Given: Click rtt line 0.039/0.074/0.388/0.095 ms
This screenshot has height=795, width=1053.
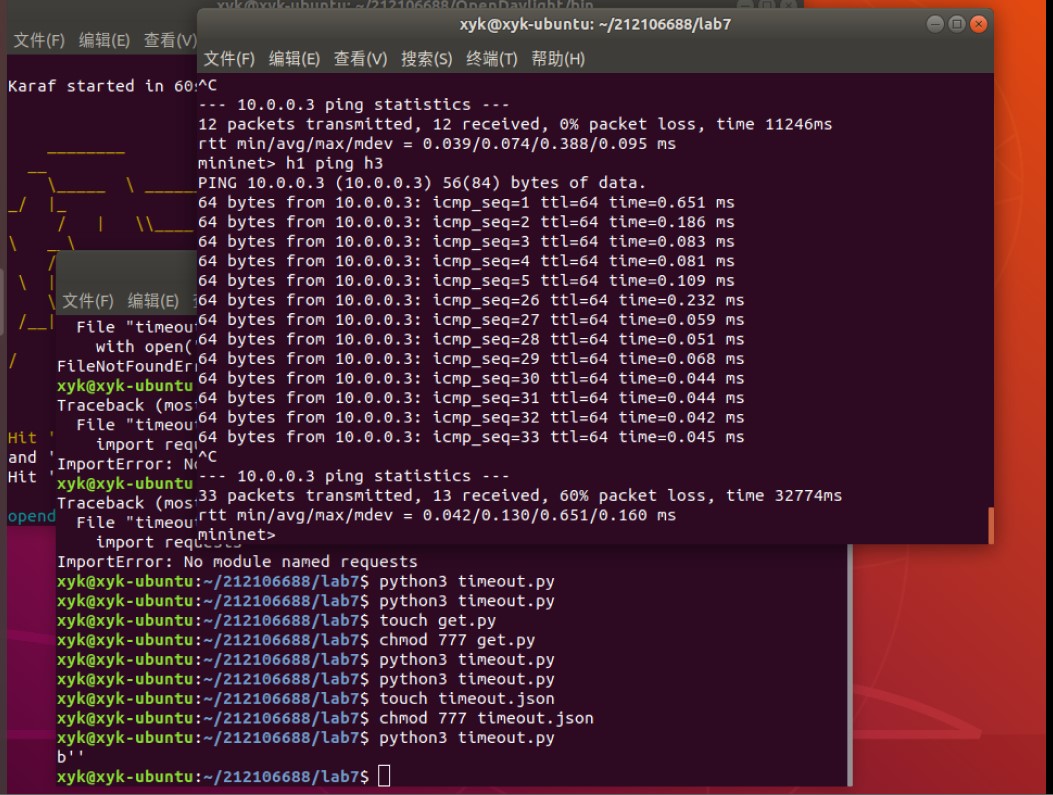Looking at the screenshot, I should point(437,144).
